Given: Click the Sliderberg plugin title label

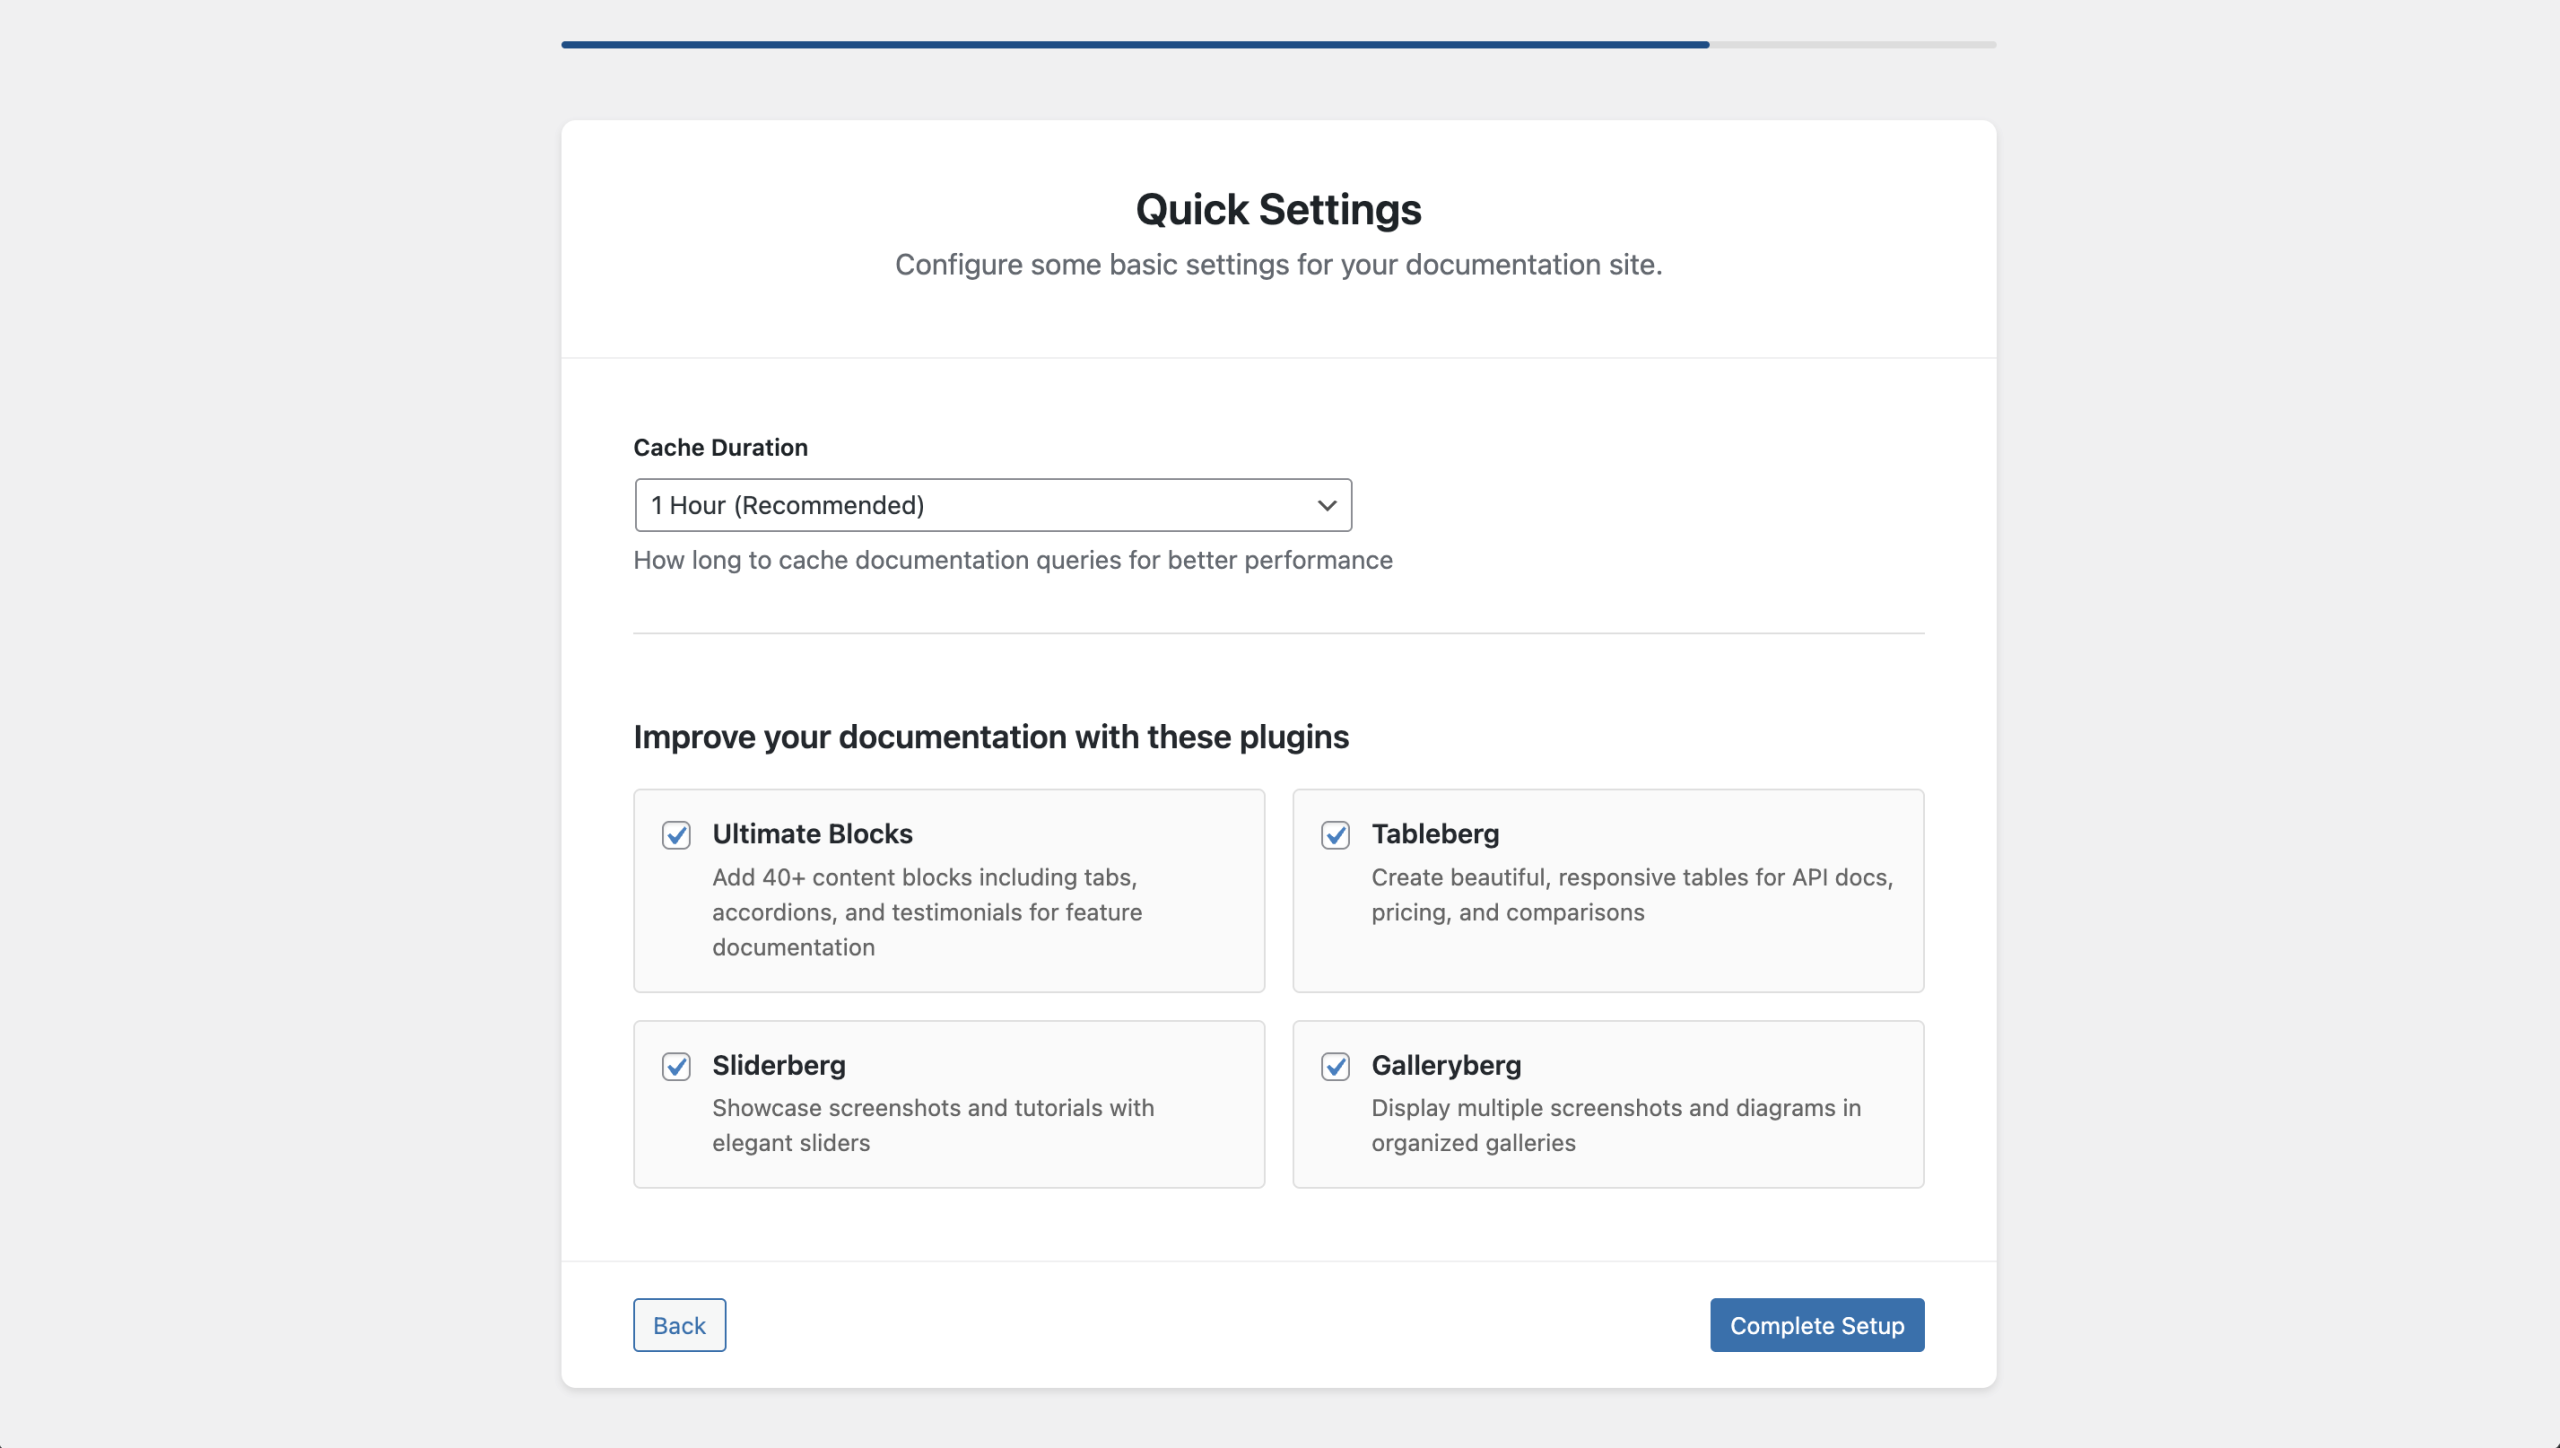Looking at the screenshot, I should pos(778,1065).
